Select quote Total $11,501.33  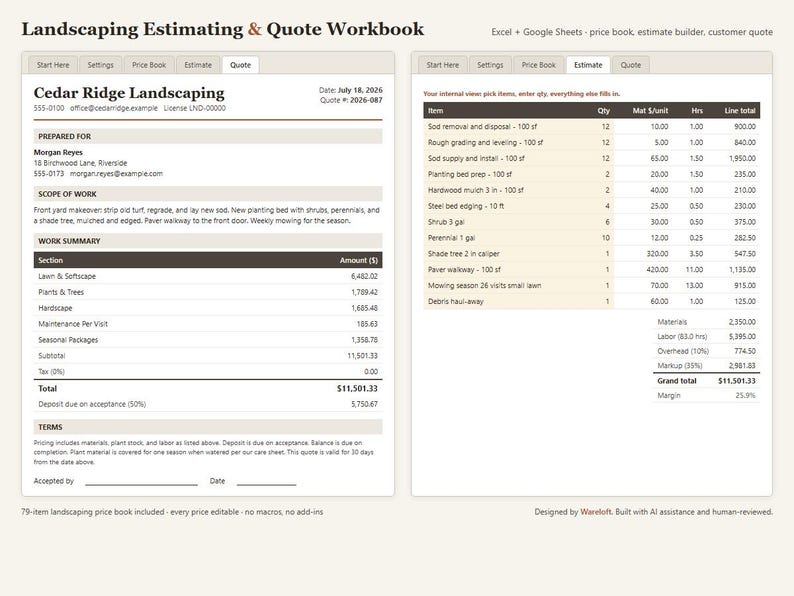[x=357, y=389]
